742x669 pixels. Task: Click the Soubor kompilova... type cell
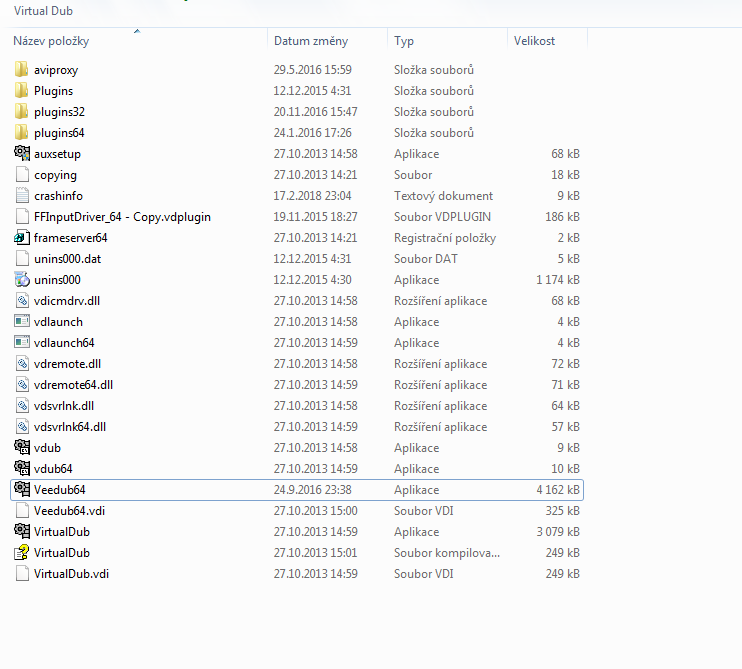point(447,553)
